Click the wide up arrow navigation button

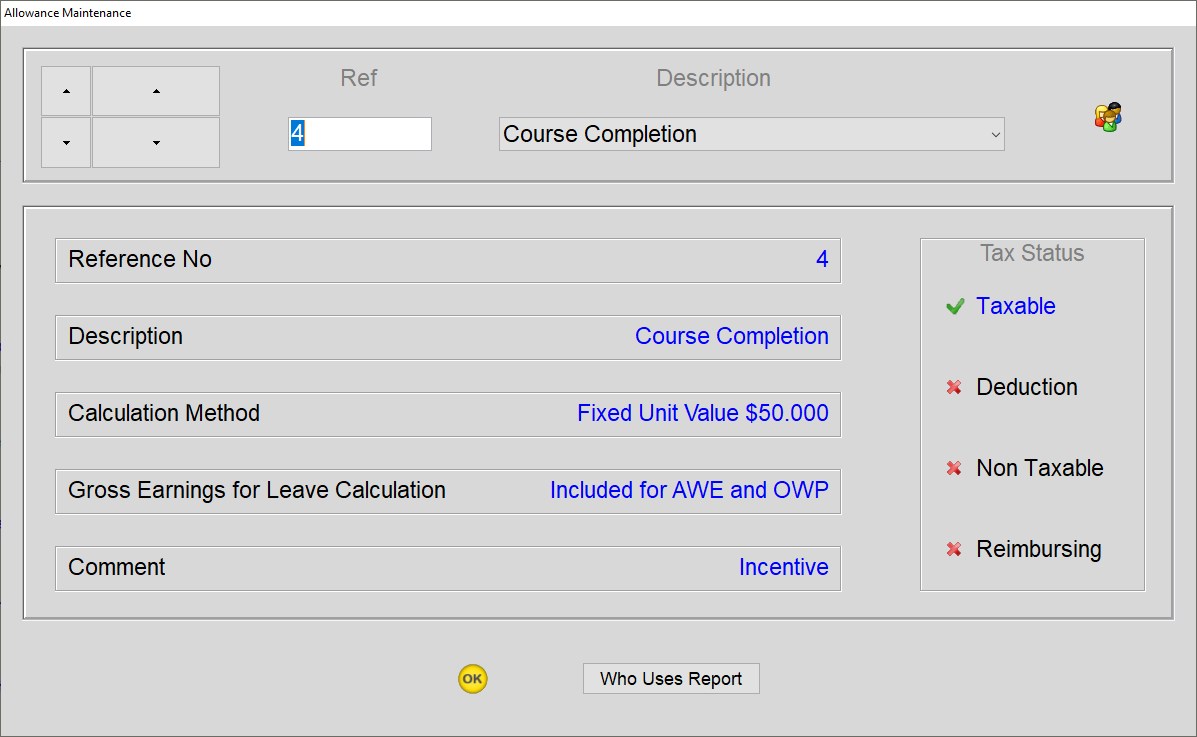(x=156, y=91)
